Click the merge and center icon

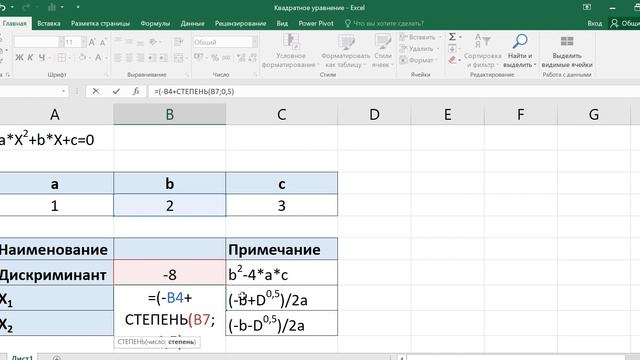coord(178,58)
